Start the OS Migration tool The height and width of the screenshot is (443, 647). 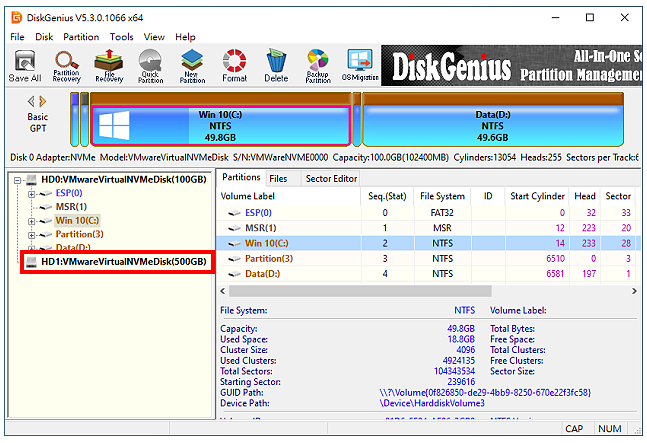(360, 66)
